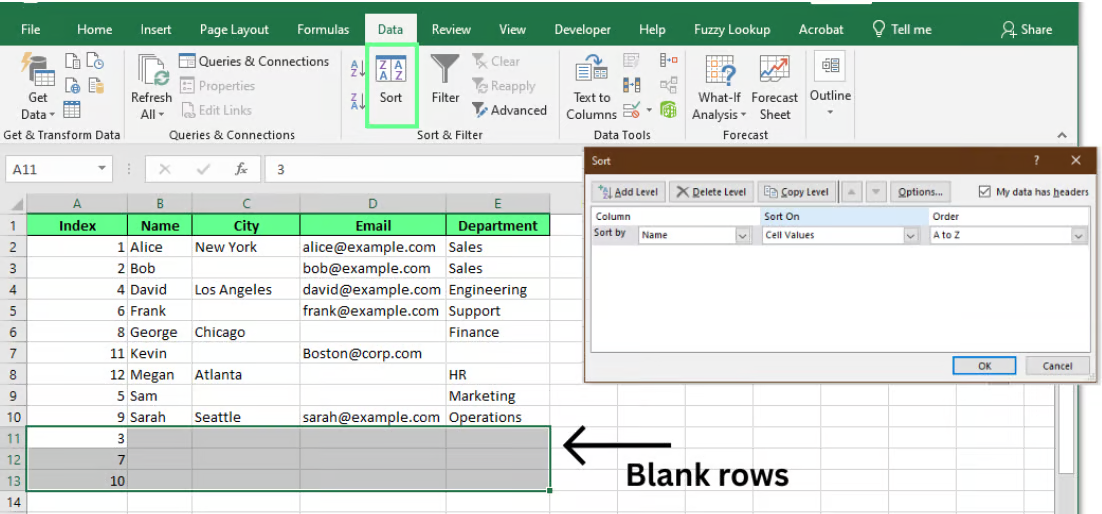The image size is (1102, 514).
Task: Click the Advanced filter icon
Action: 480,110
